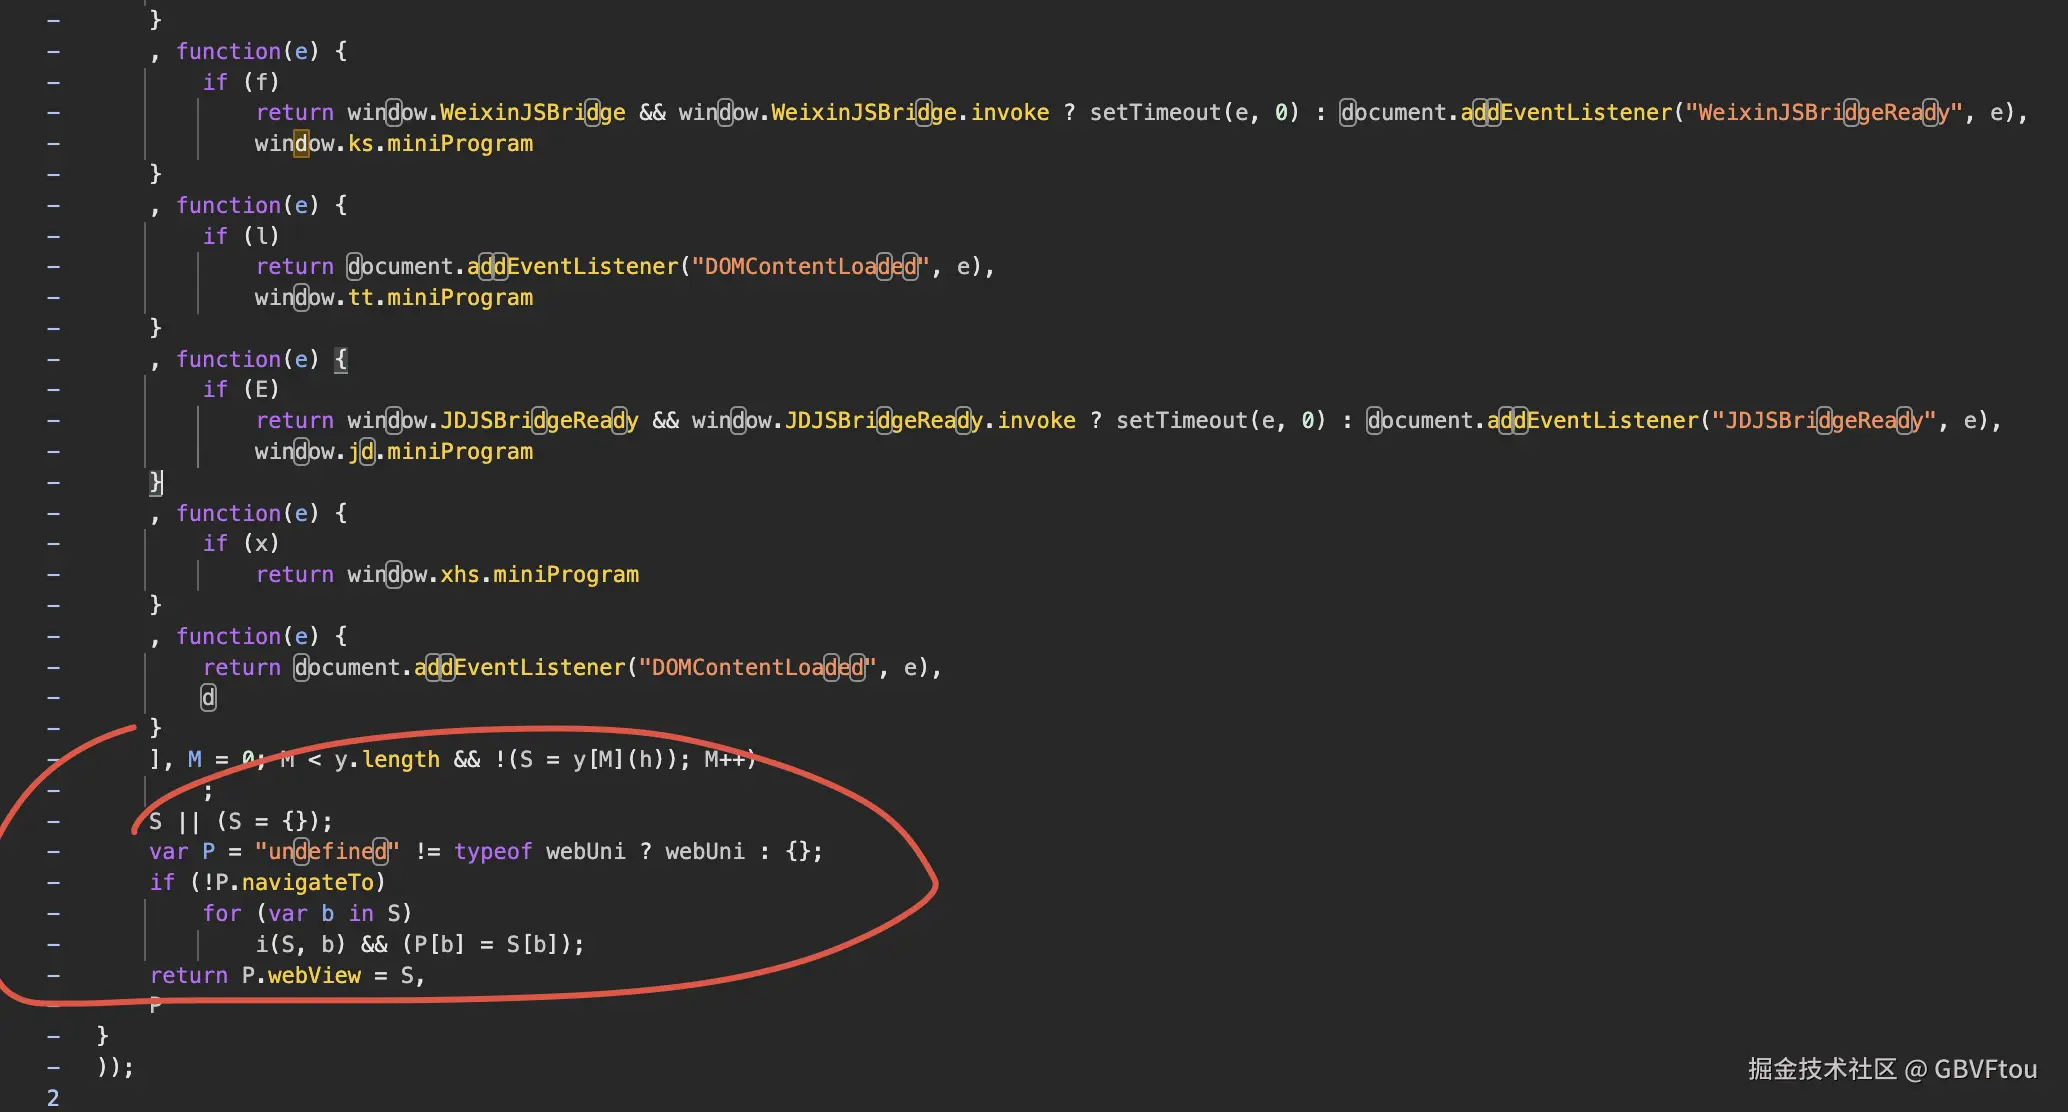2068x1112 pixels.
Task: Click line number 2 in the gutter
Action: (53, 1097)
